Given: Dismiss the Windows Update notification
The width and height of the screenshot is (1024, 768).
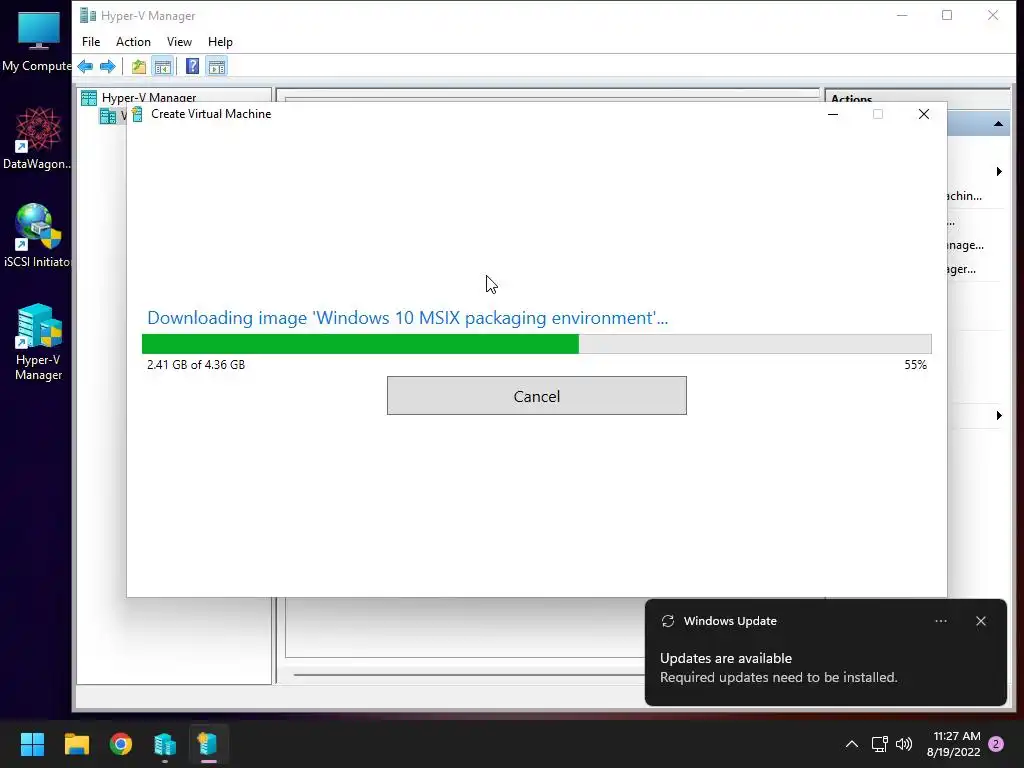Looking at the screenshot, I should coord(981,621).
